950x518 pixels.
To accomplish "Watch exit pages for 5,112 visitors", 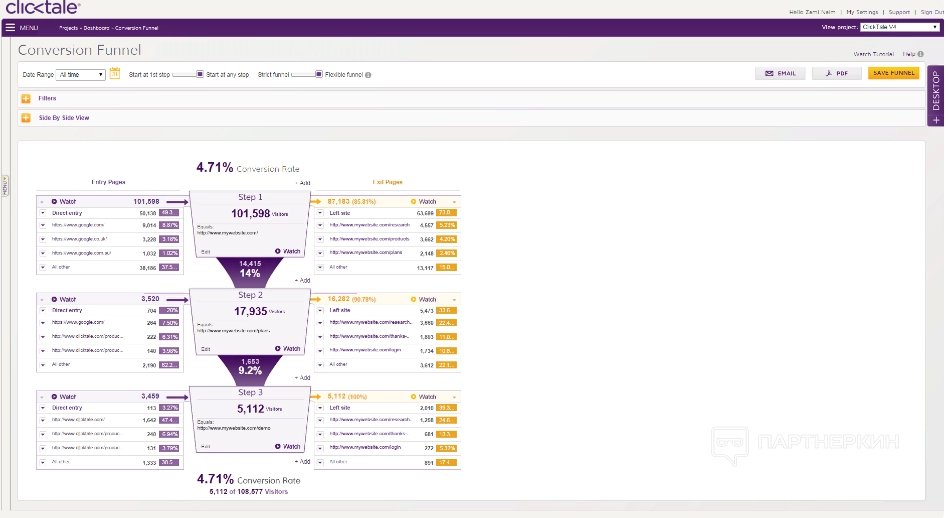I will pyautogui.click(x=424, y=397).
